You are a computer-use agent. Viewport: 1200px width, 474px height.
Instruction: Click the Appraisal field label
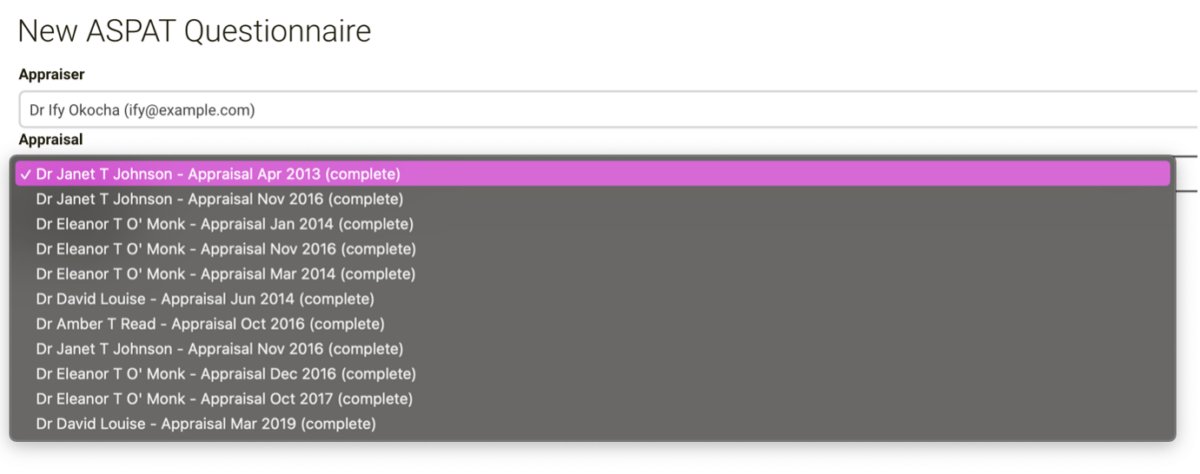(51, 140)
